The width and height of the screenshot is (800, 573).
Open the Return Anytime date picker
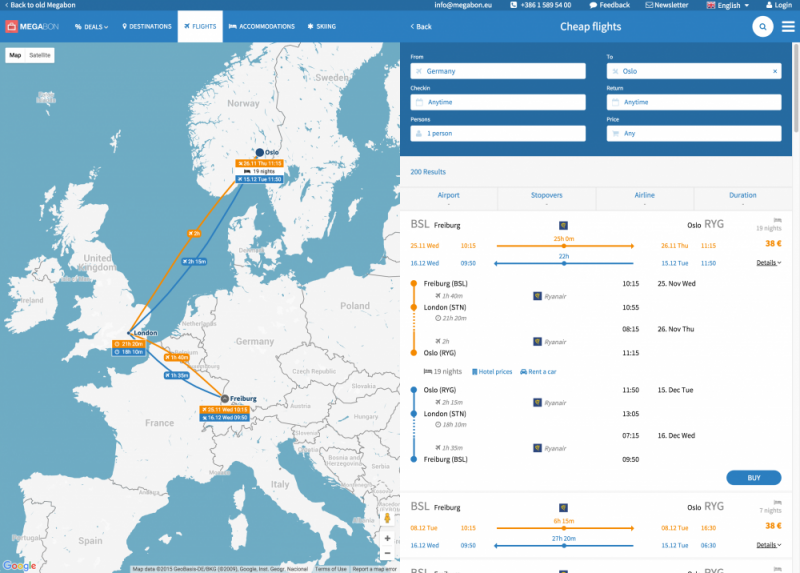tap(694, 103)
